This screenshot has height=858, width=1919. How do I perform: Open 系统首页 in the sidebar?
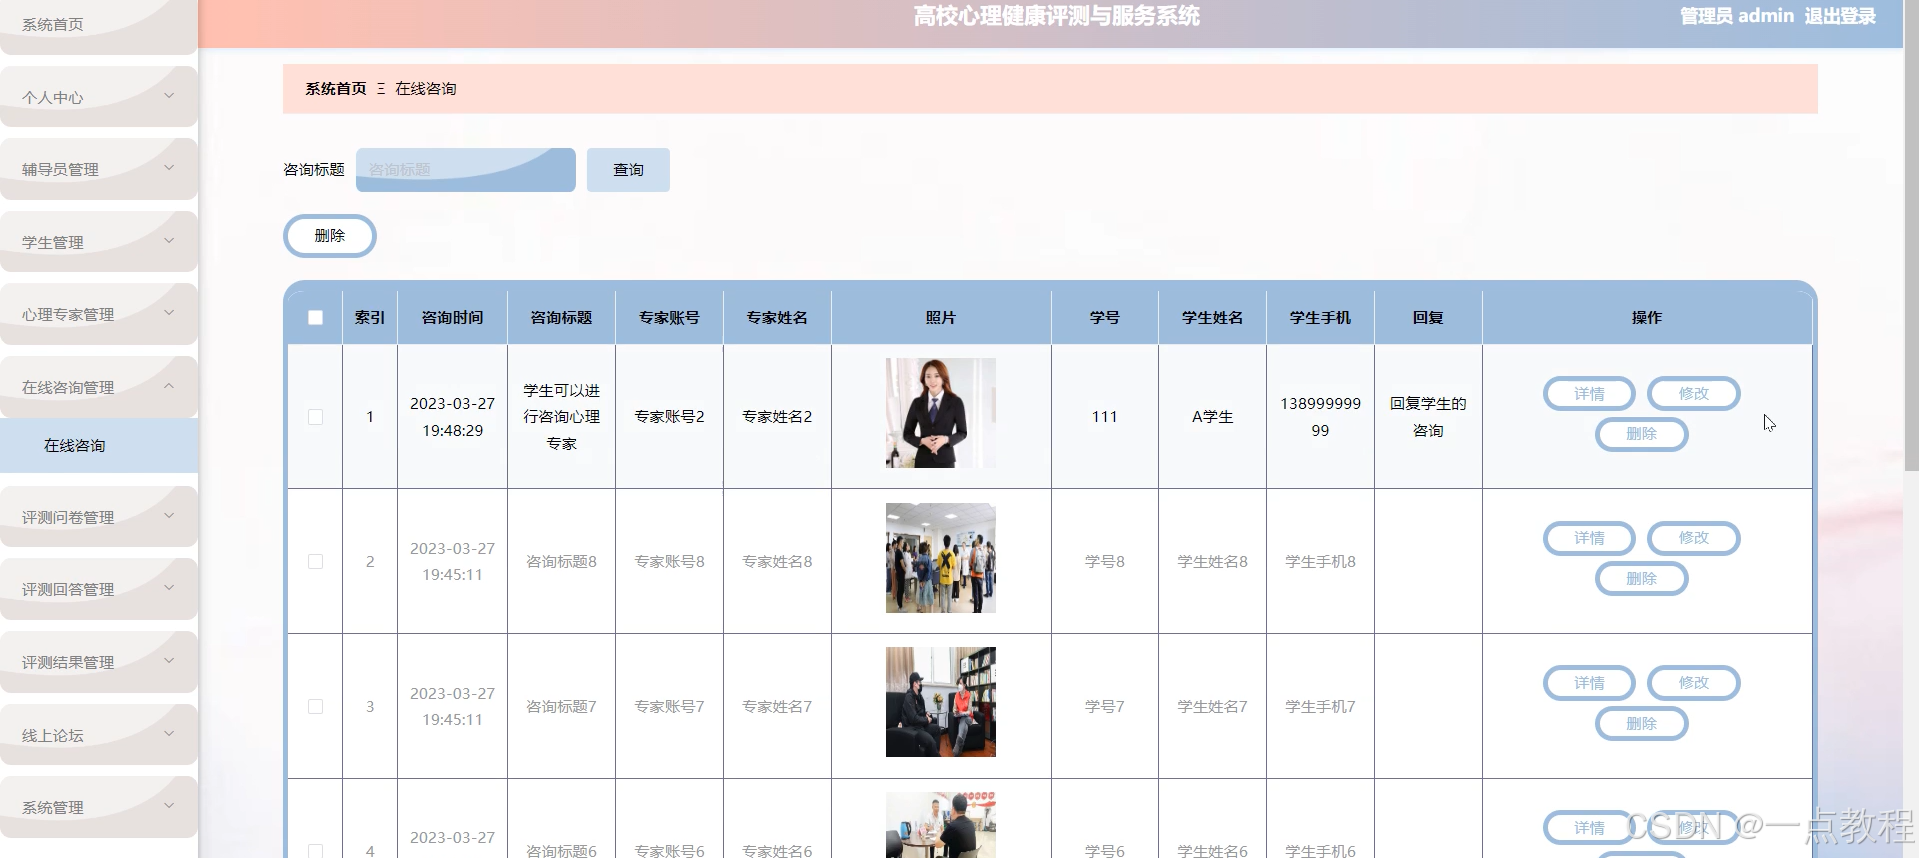[x=98, y=25]
